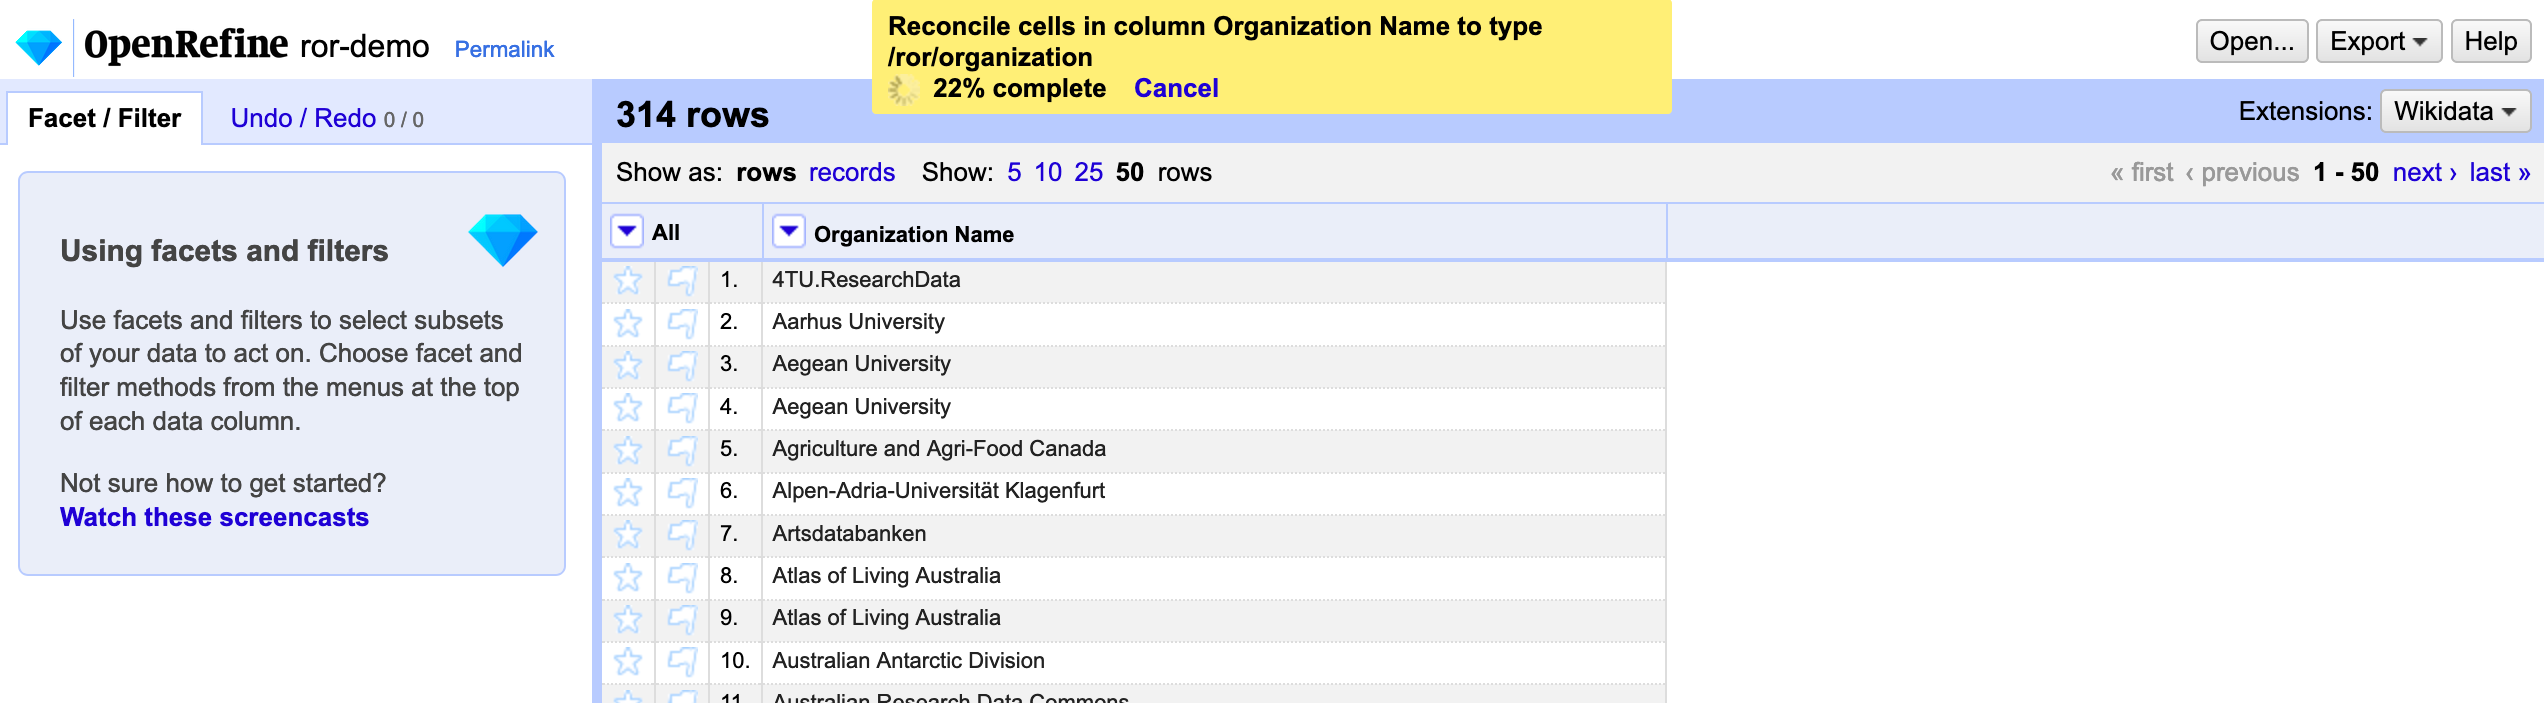Flag row 7 Artsdatabanken
This screenshot has width=2544, height=703.
point(682,534)
